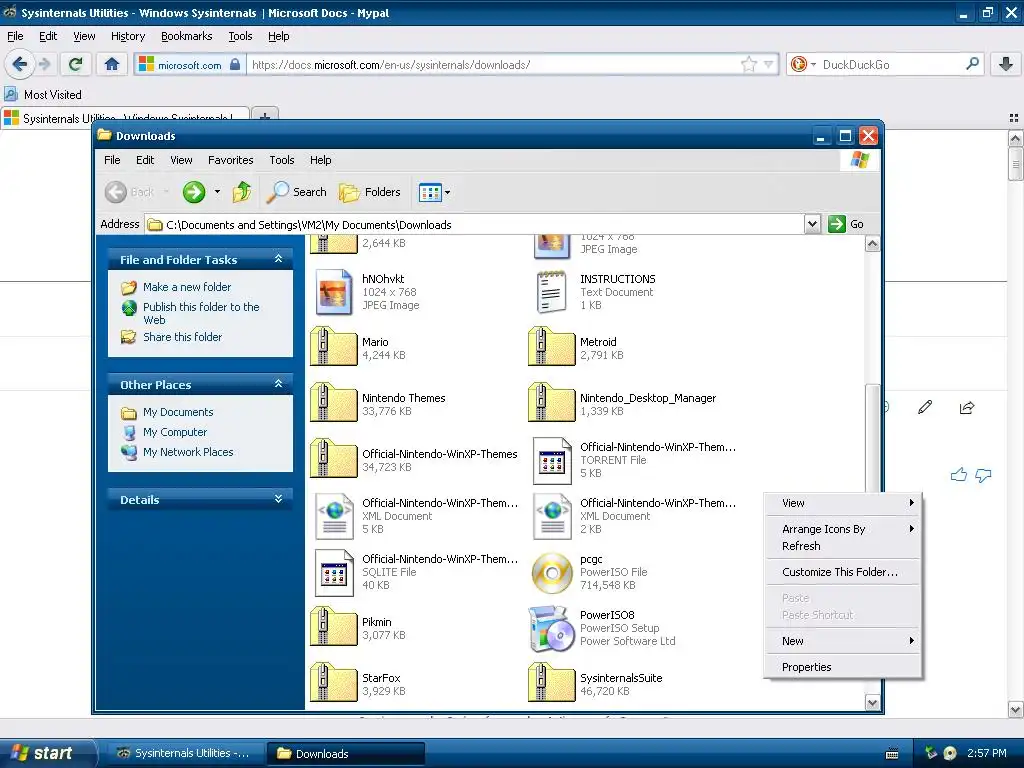Select the SQLITE file icon
The width and height of the screenshot is (1024, 768).
click(x=334, y=573)
